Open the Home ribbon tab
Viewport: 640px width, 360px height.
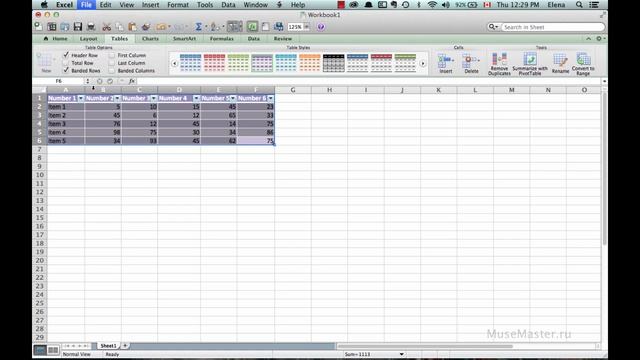56,38
